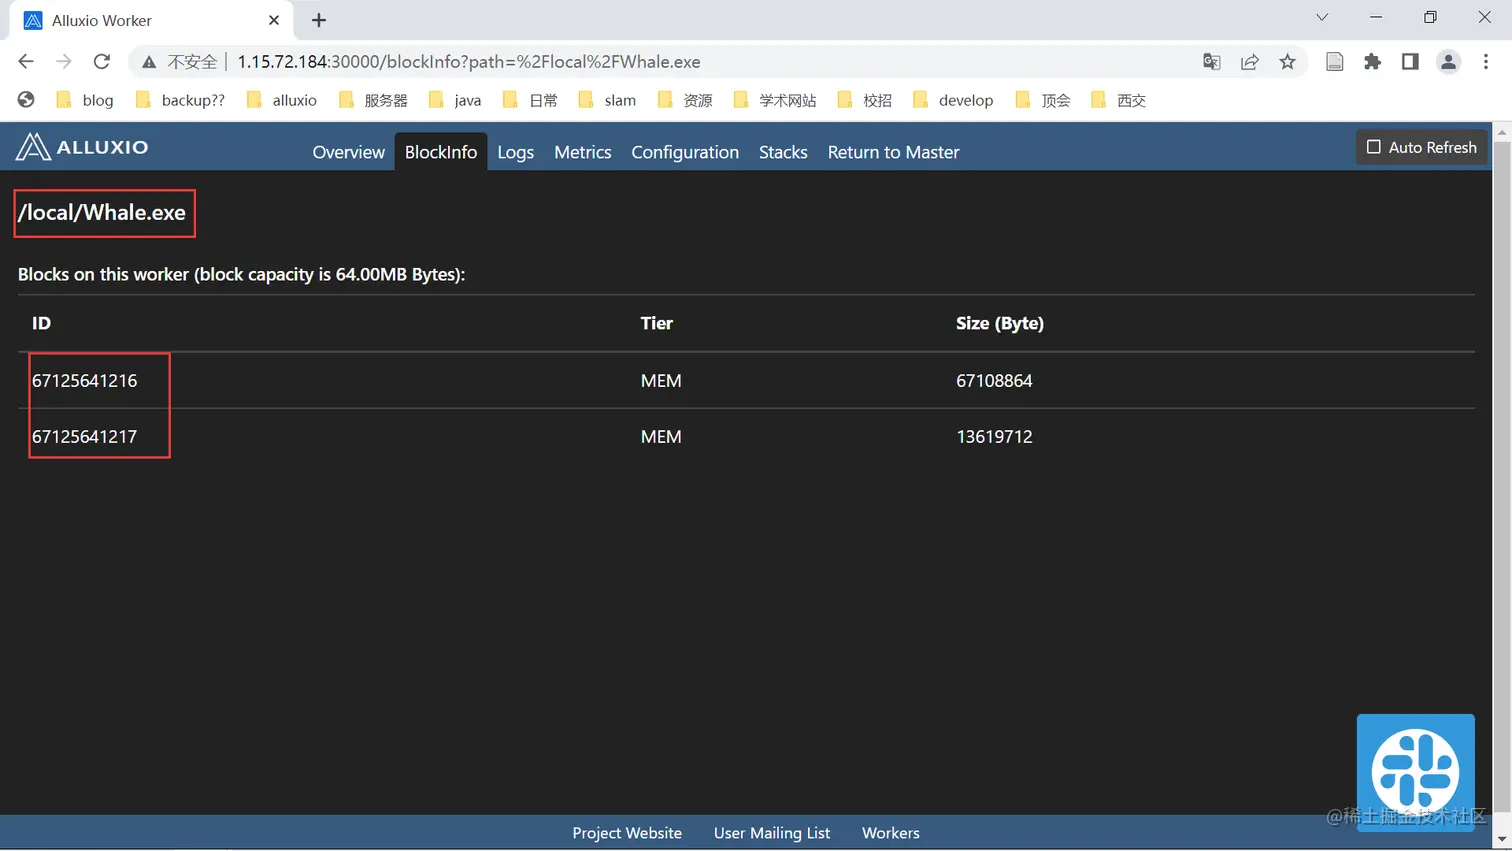
Task: Open the Project Website footer link
Action: pos(627,833)
